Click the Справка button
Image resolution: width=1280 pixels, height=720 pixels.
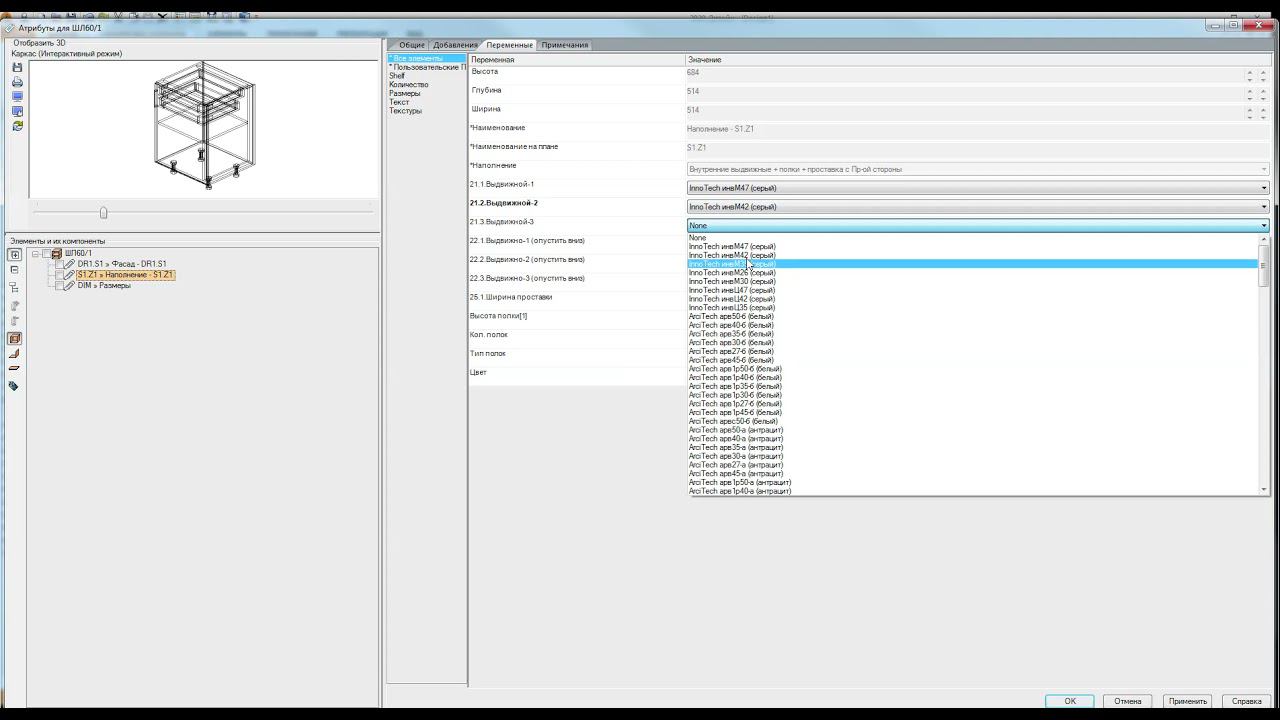[1246, 701]
